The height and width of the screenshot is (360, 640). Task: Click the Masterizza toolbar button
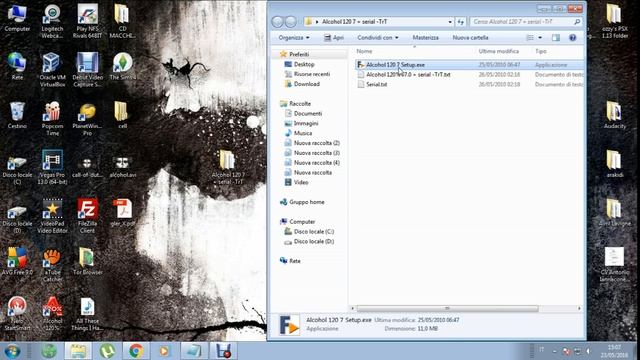click(x=425, y=38)
